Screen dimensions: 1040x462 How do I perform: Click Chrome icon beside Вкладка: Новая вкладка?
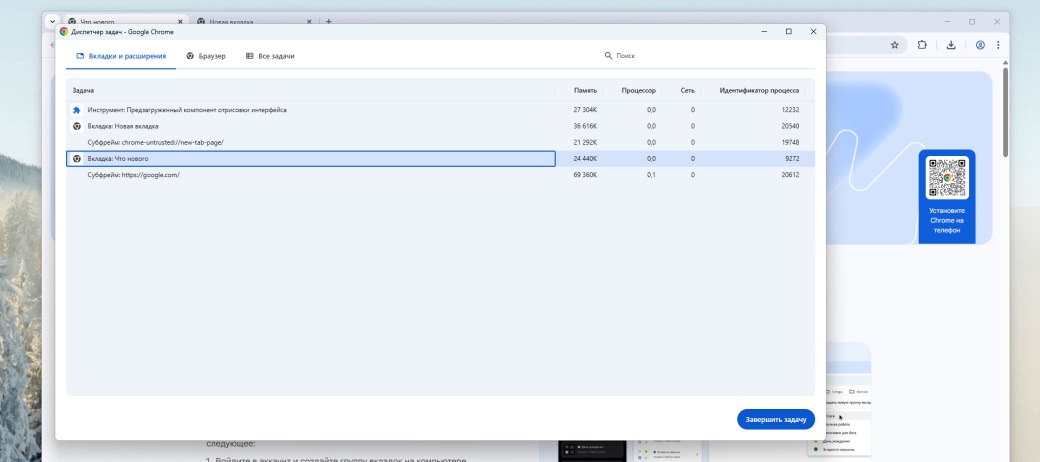point(77,126)
